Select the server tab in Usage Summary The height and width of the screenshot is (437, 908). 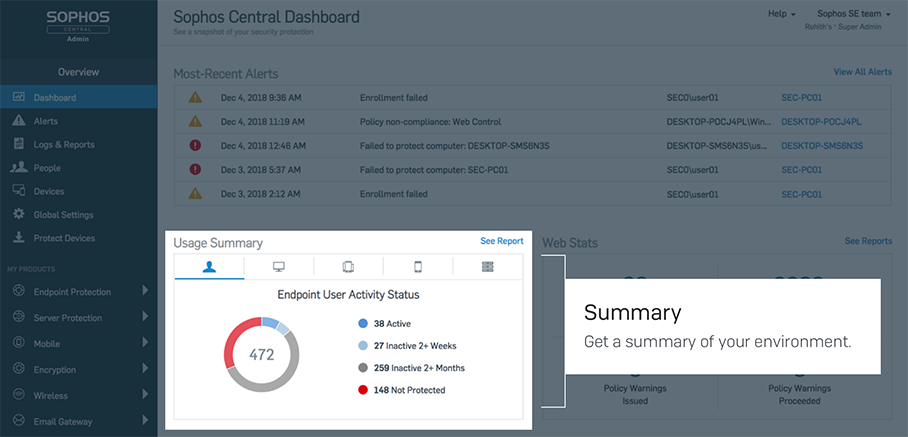coord(488,266)
